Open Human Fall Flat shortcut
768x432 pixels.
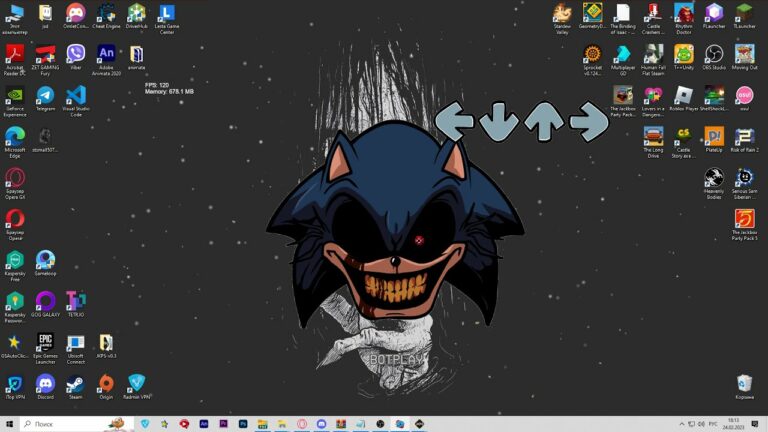(653, 60)
